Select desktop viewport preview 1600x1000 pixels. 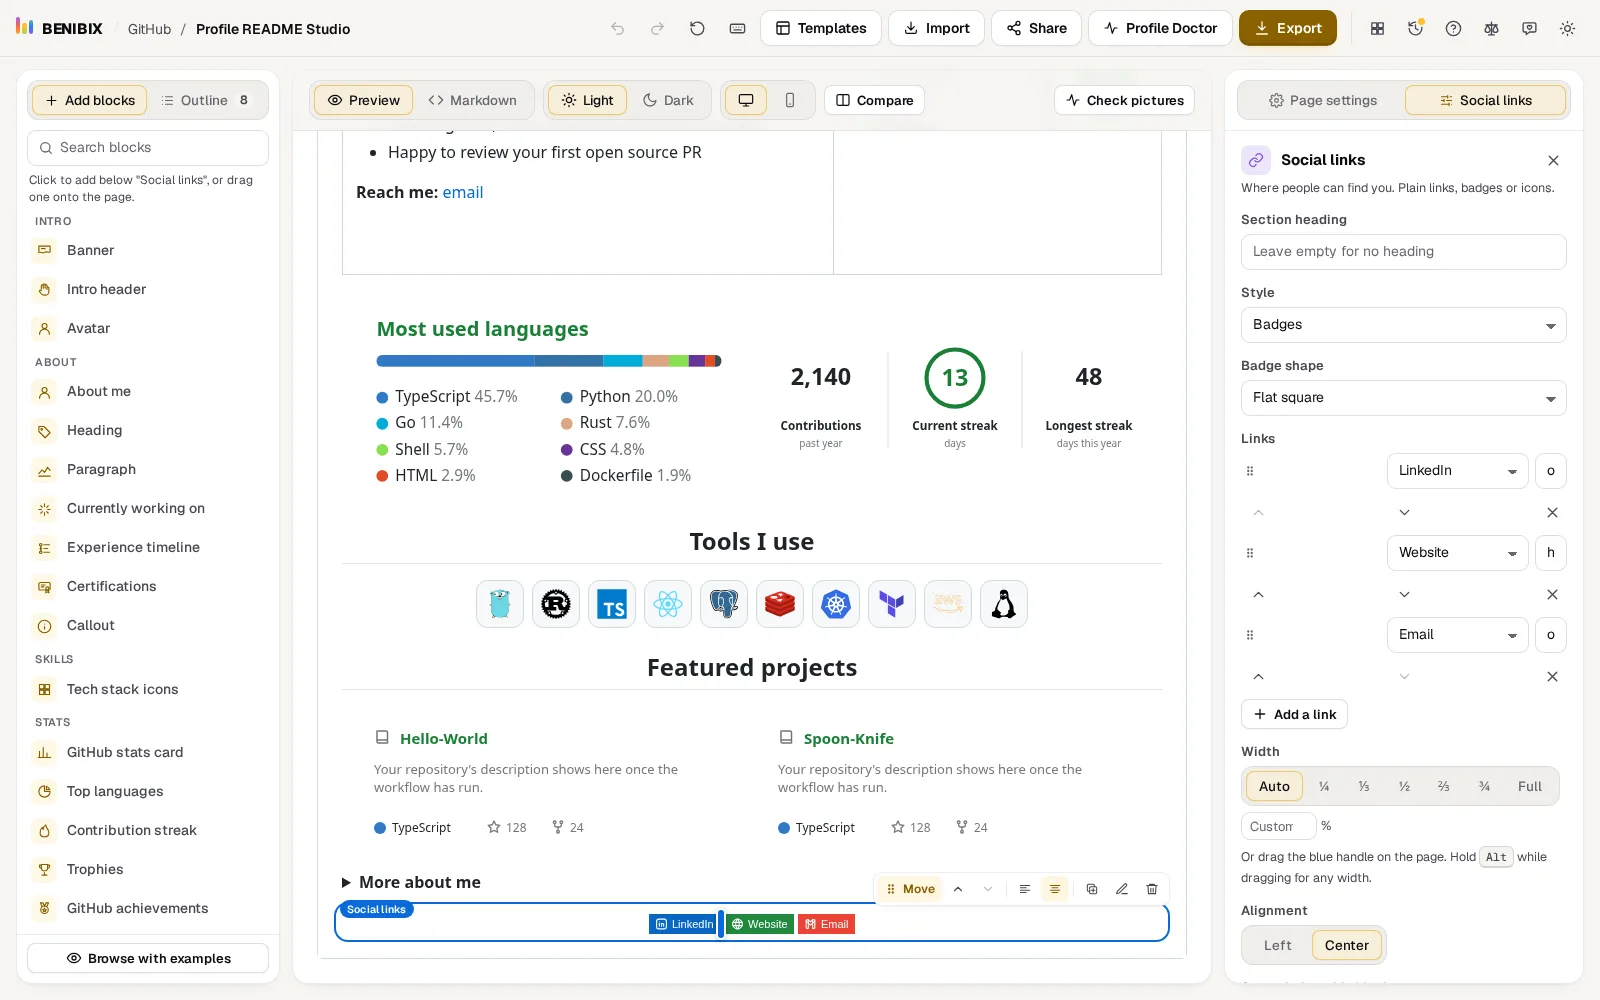746,100
